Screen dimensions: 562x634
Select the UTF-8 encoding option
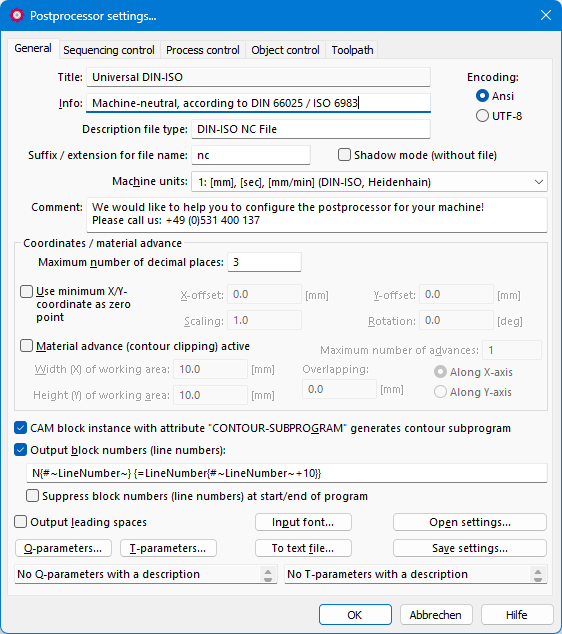click(x=482, y=116)
